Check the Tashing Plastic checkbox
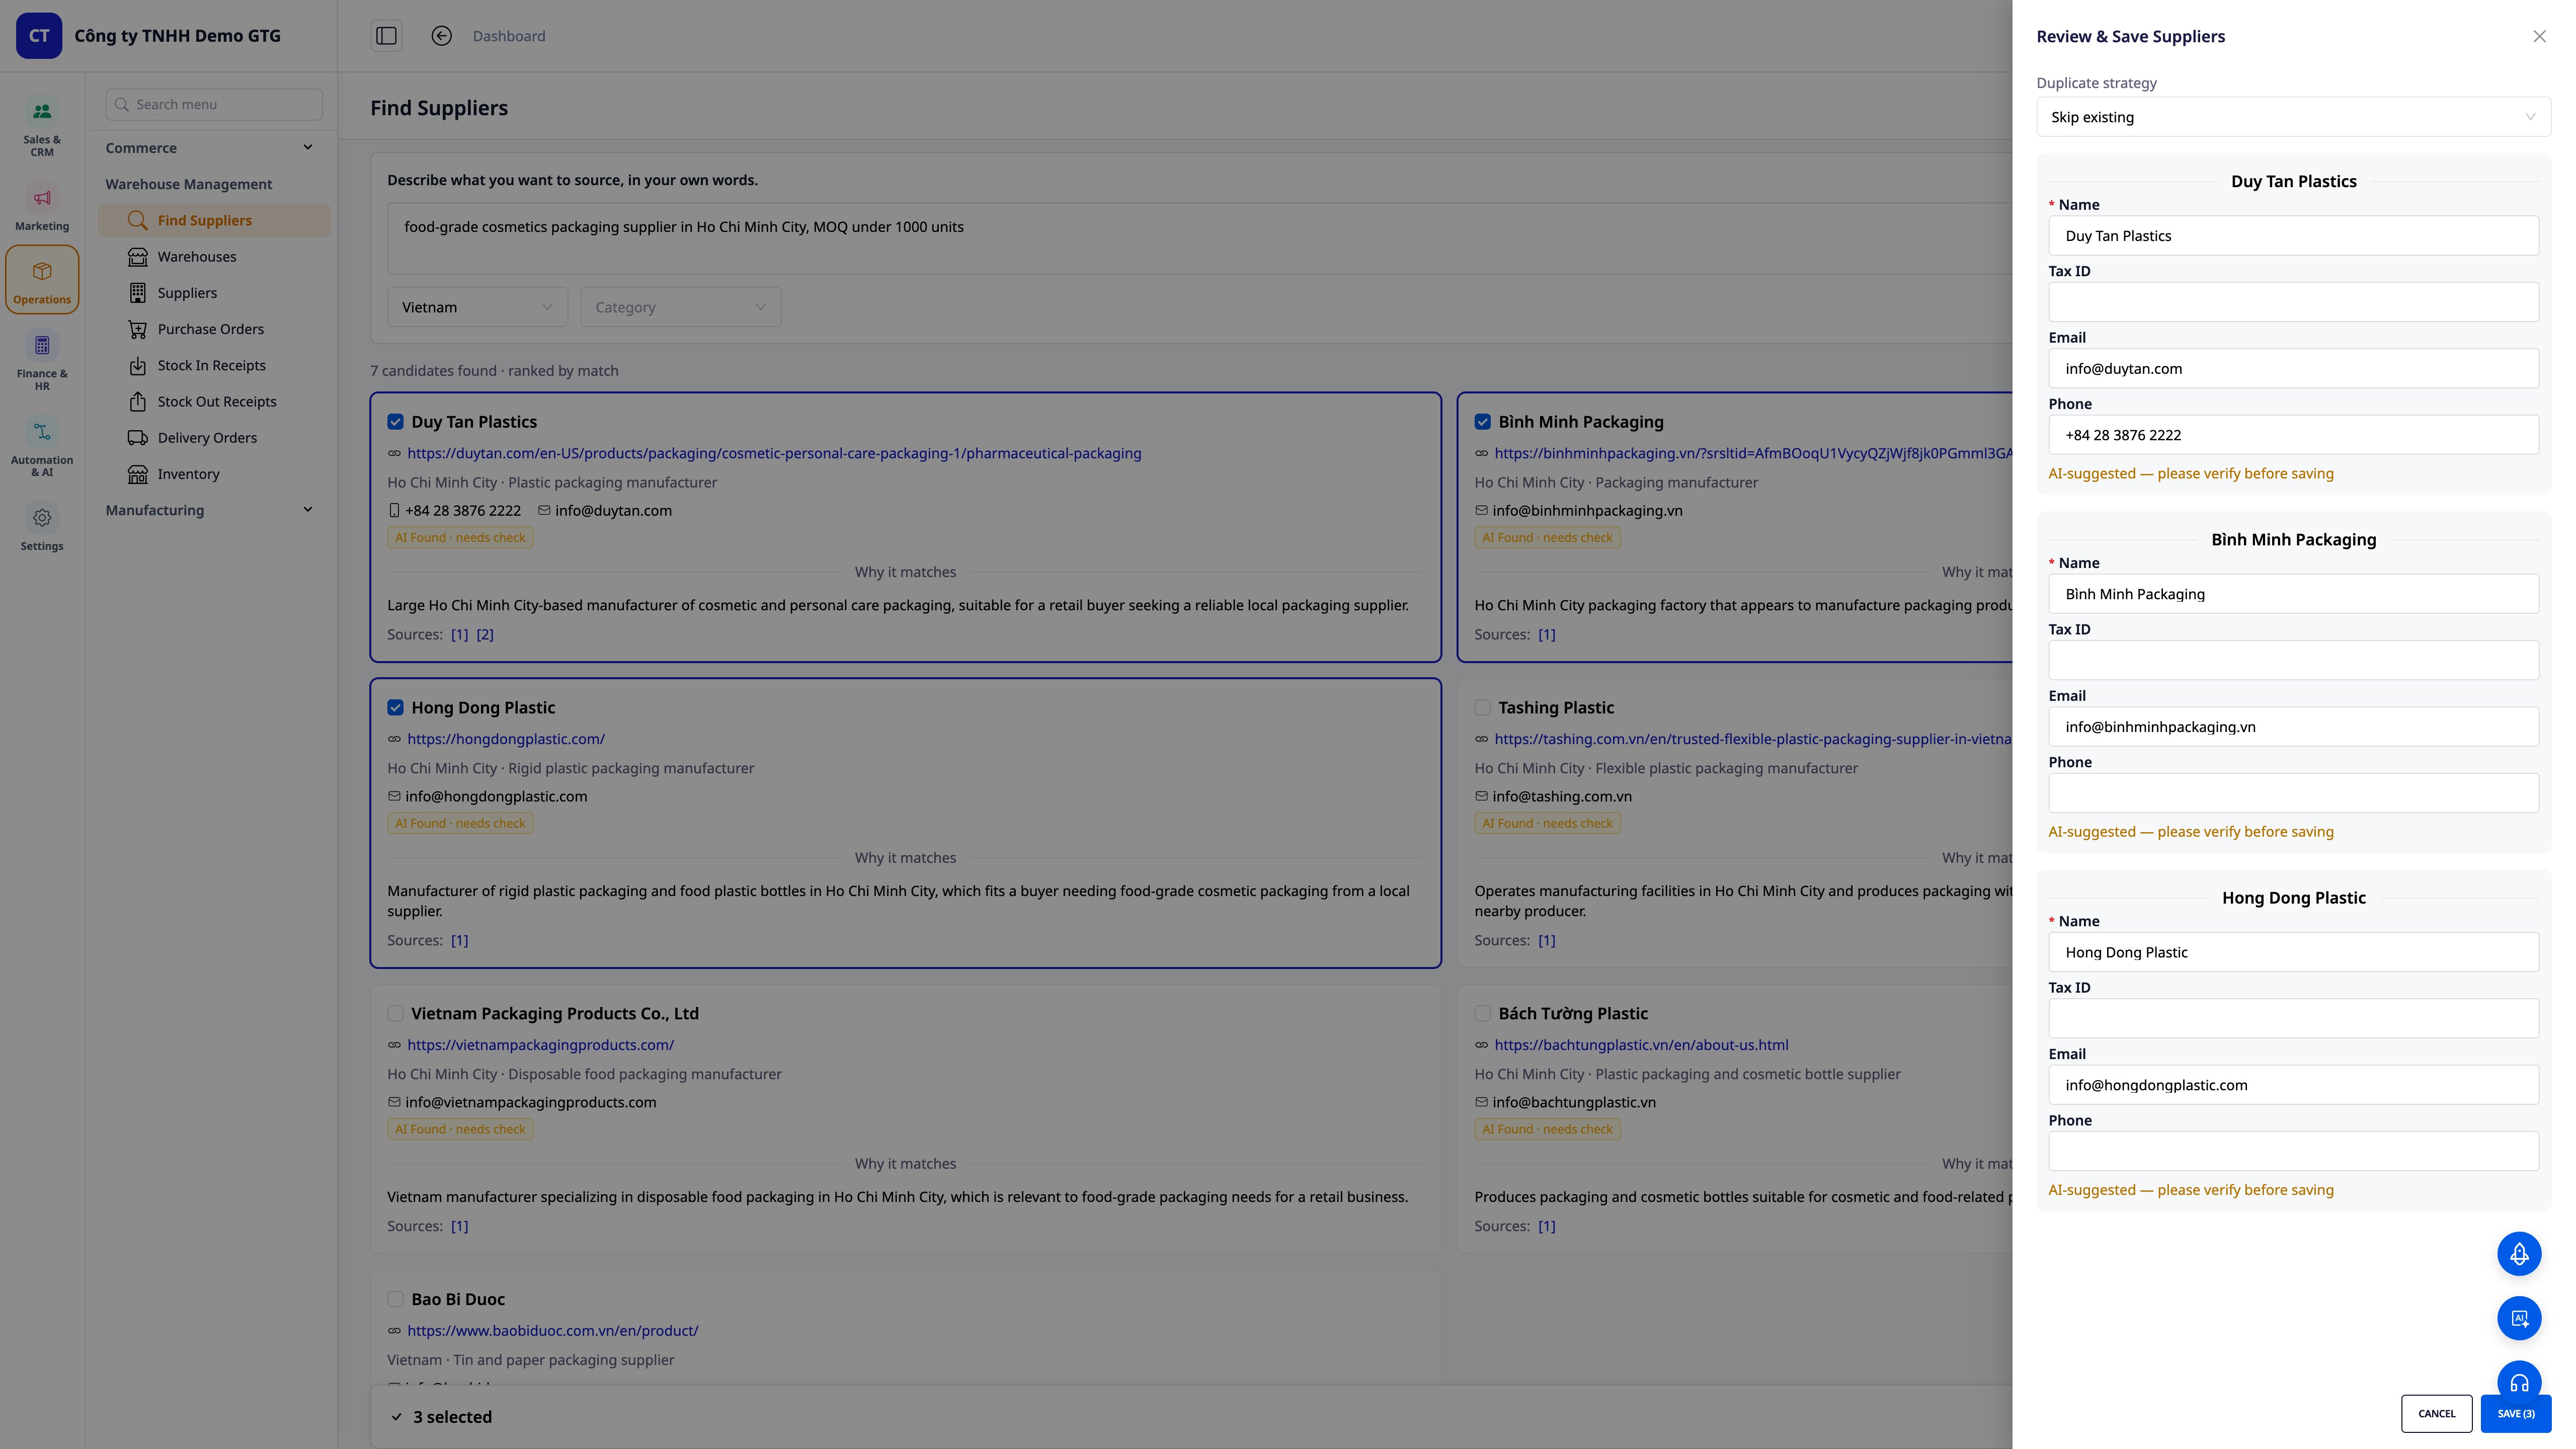2576x1449 pixels. 1483,708
